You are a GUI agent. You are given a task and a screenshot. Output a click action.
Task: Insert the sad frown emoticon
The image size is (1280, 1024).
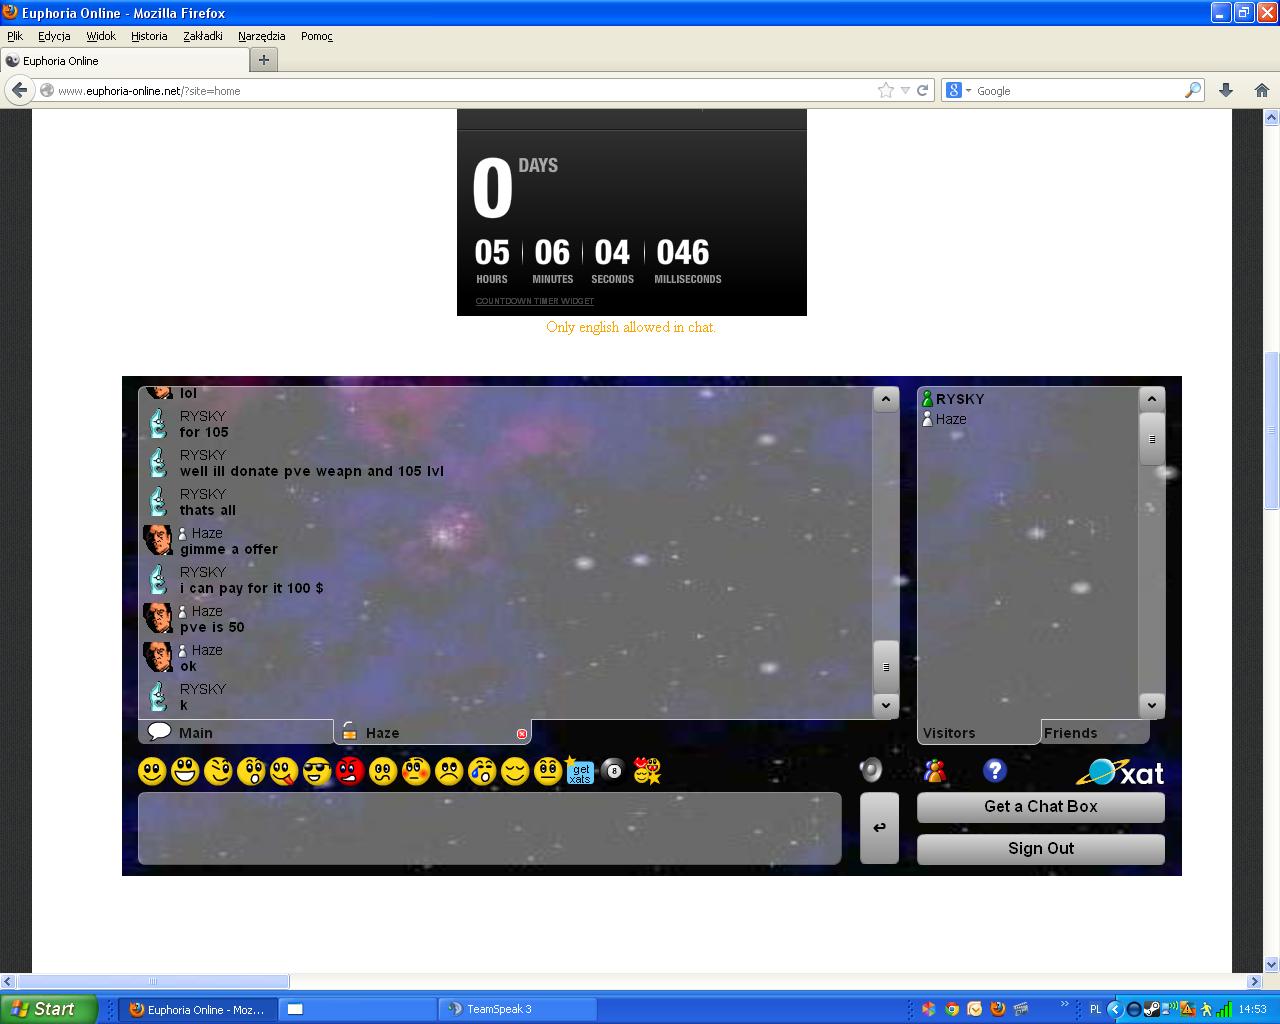coord(449,771)
